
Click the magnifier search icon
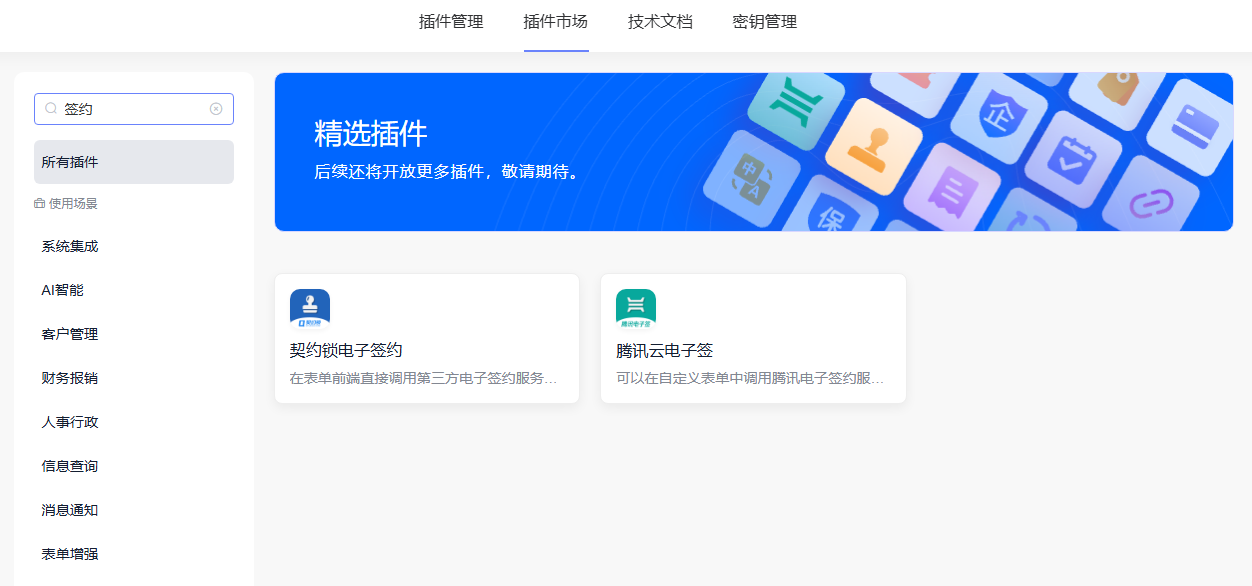51,109
